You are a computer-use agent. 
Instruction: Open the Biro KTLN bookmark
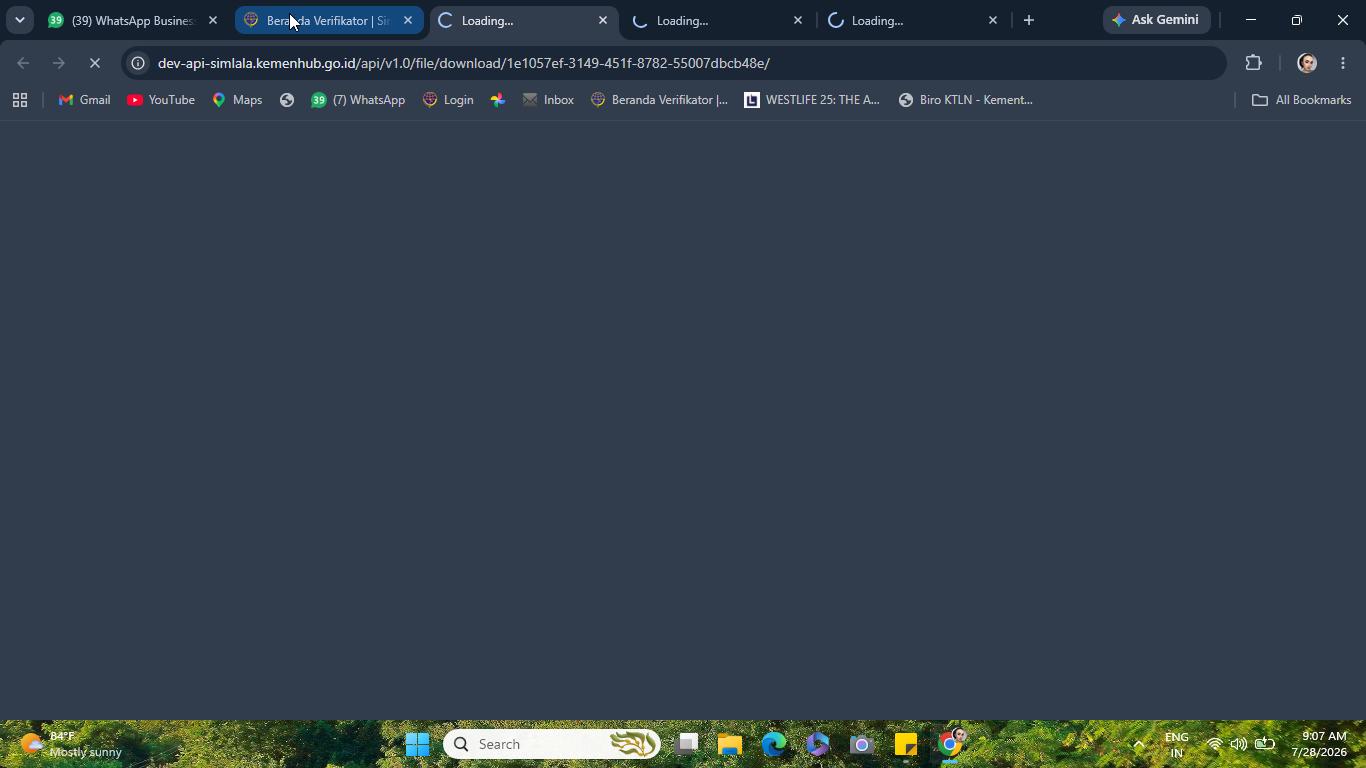coord(966,100)
